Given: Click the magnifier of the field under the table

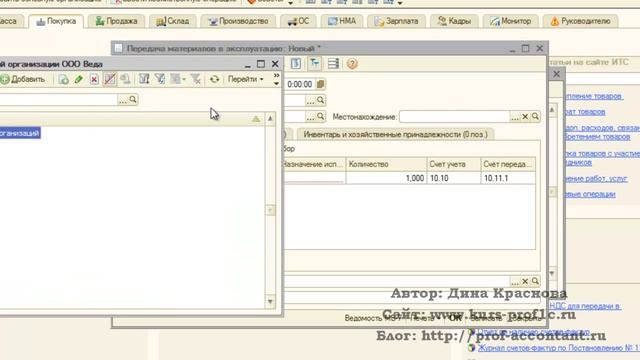Looking at the screenshot, I should (x=535, y=281).
